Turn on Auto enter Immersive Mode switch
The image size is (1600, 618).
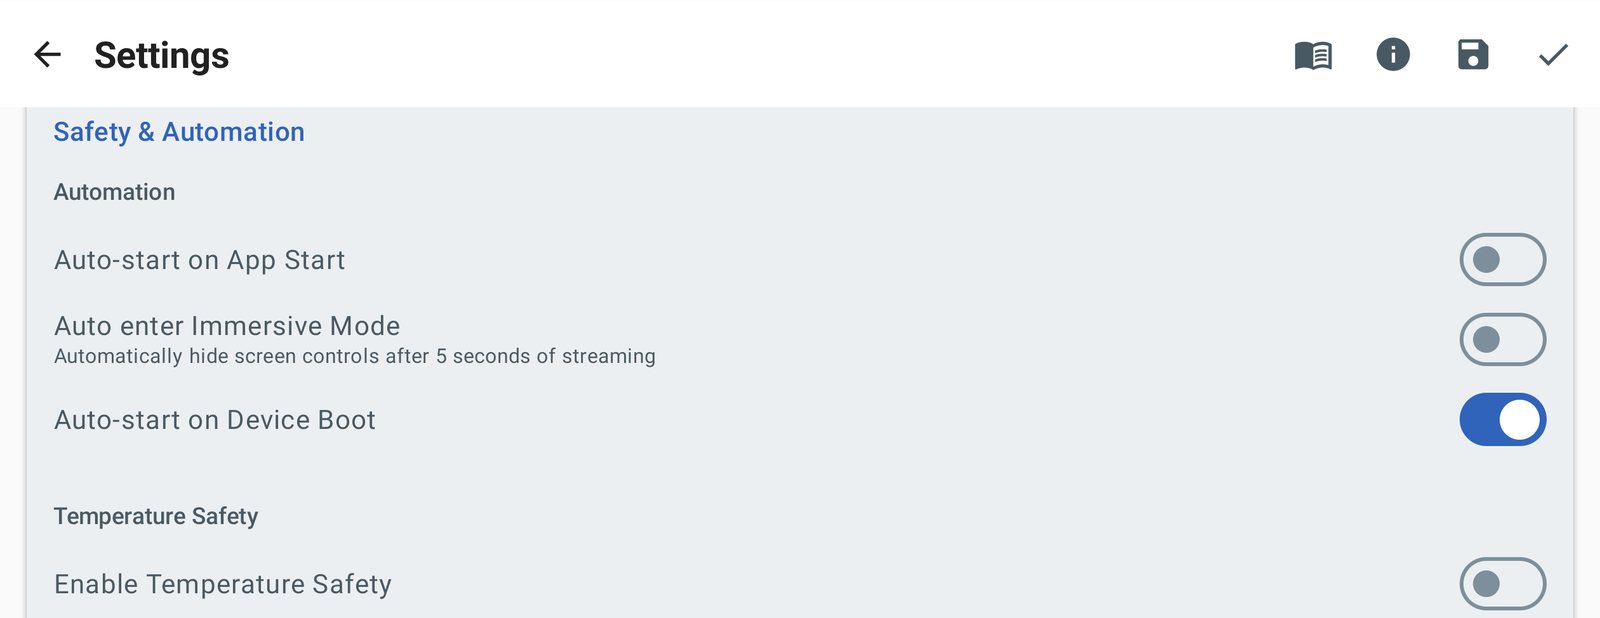(x=1502, y=340)
